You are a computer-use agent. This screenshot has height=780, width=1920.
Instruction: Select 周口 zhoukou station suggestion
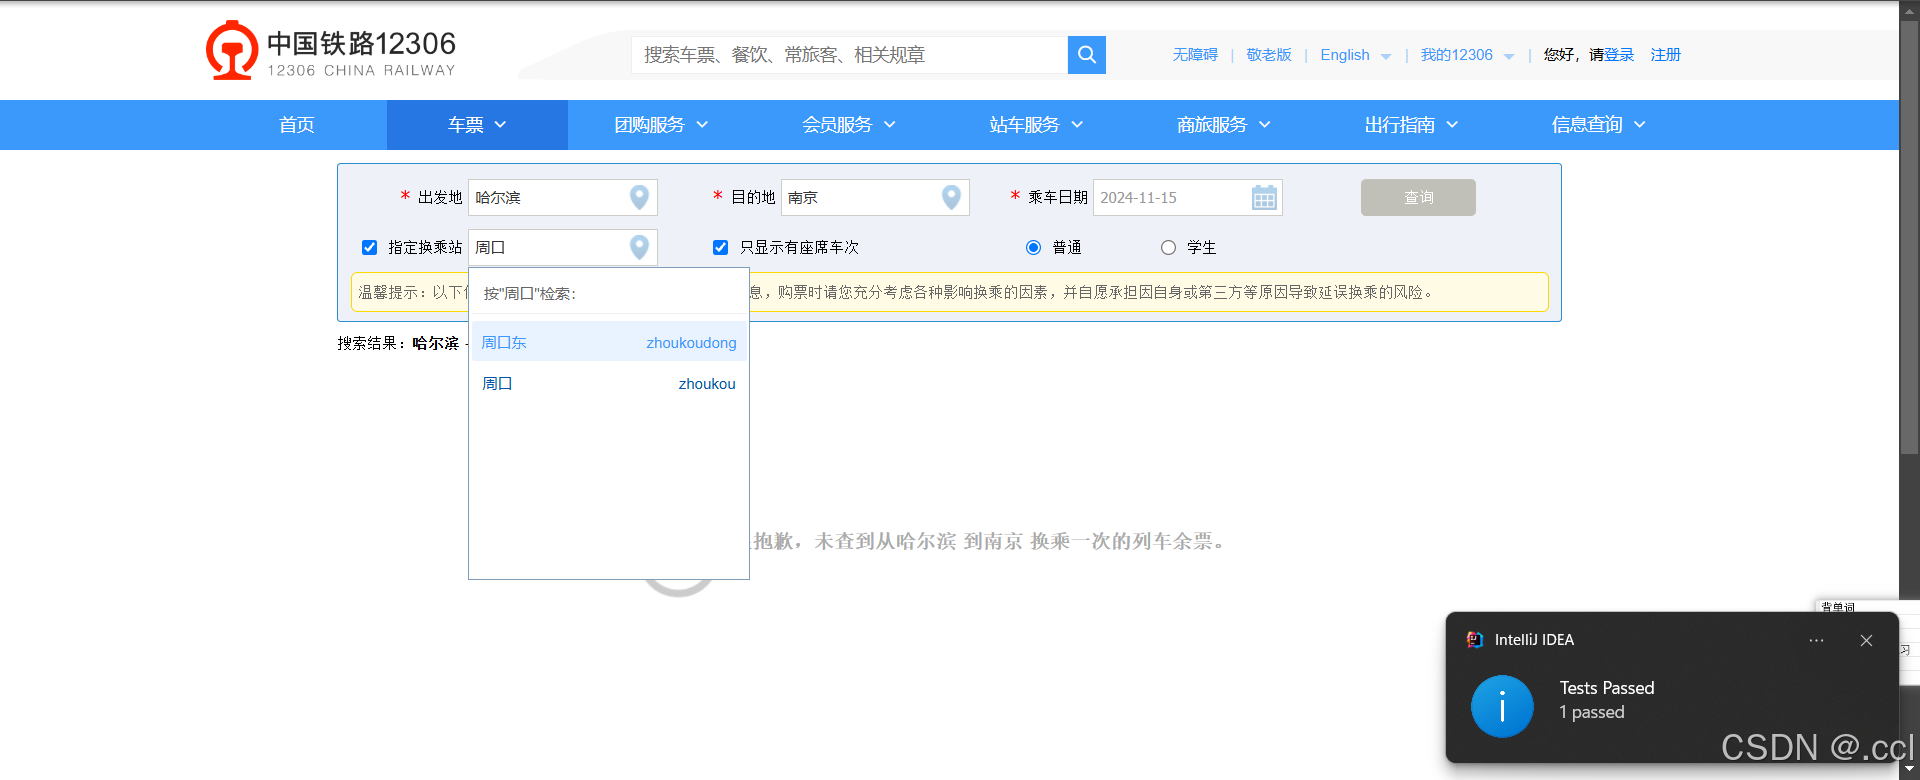coord(609,383)
